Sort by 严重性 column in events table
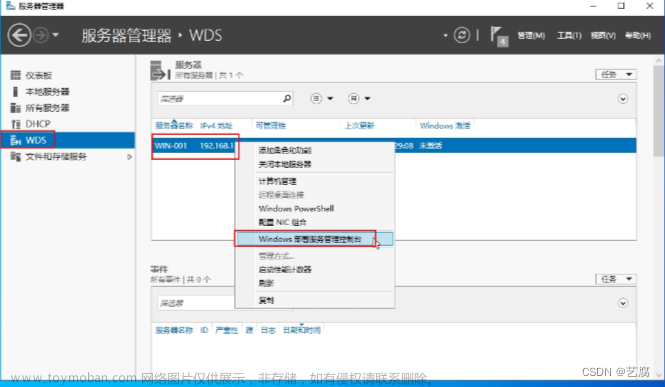The image size is (665, 387). (x=226, y=330)
